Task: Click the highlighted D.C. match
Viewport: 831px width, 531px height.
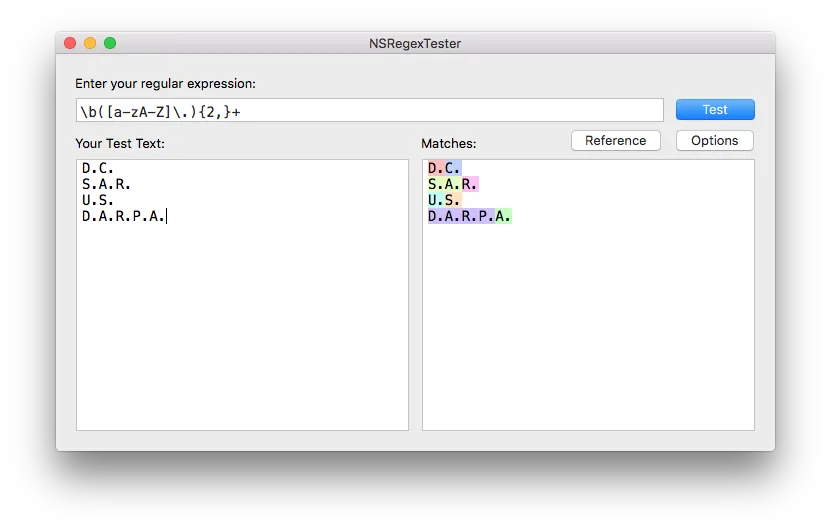Action: pos(445,169)
